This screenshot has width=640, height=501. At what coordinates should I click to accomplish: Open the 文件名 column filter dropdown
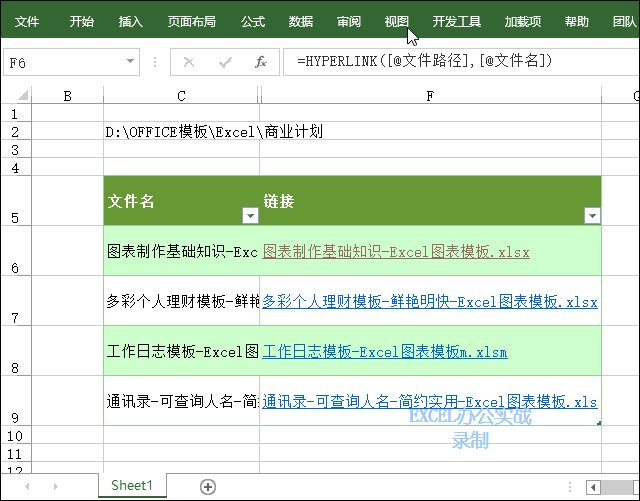(250, 216)
